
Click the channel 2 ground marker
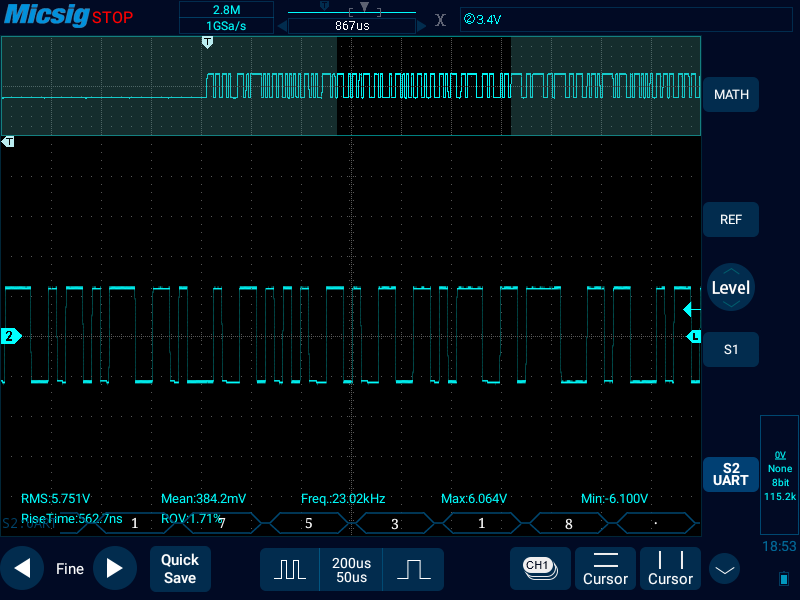pyautogui.click(x=11, y=337)
